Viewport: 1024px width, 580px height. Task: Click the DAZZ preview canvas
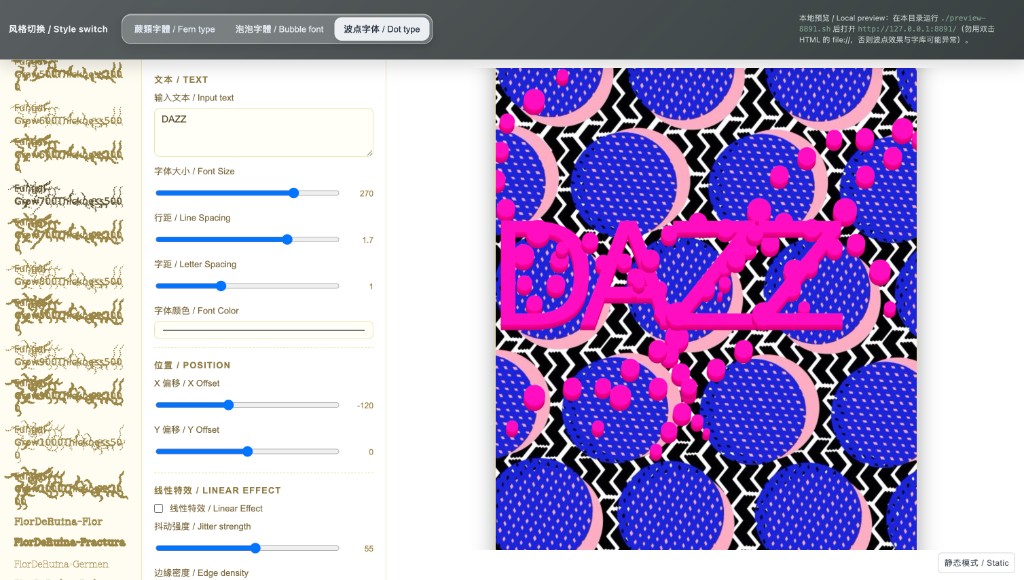[705, 308]
